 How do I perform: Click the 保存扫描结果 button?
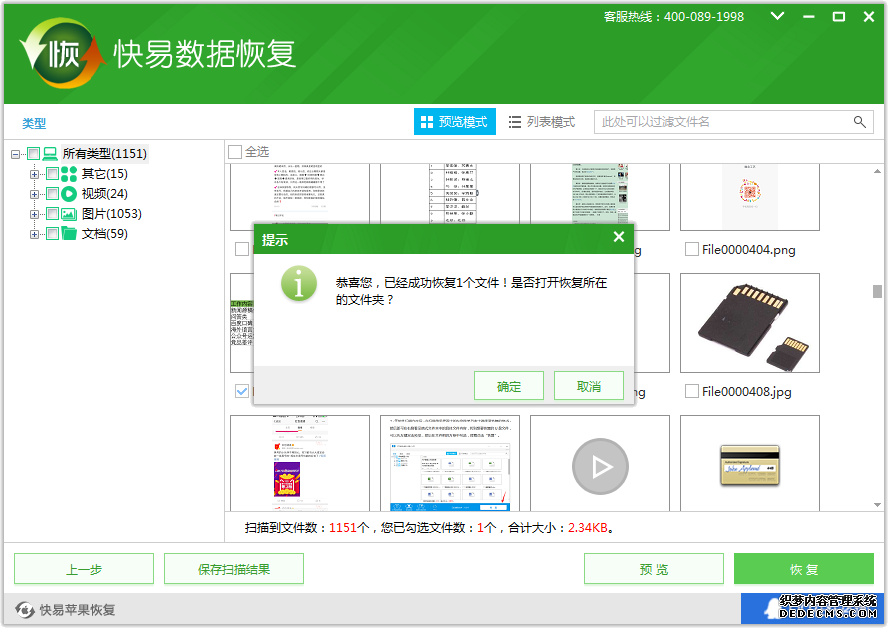[x=234, y=569]
